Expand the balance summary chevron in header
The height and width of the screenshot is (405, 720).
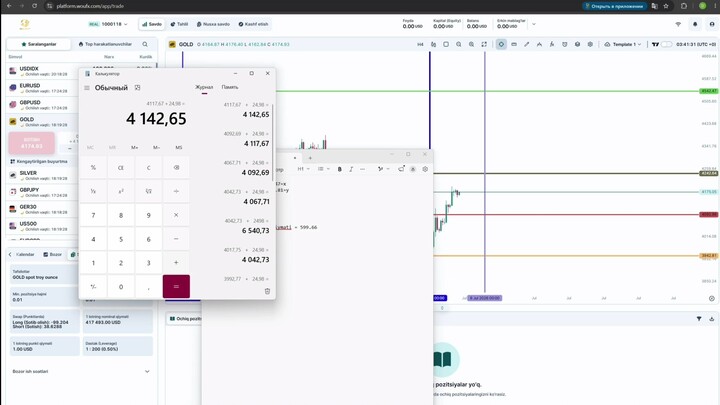point(534,24)
